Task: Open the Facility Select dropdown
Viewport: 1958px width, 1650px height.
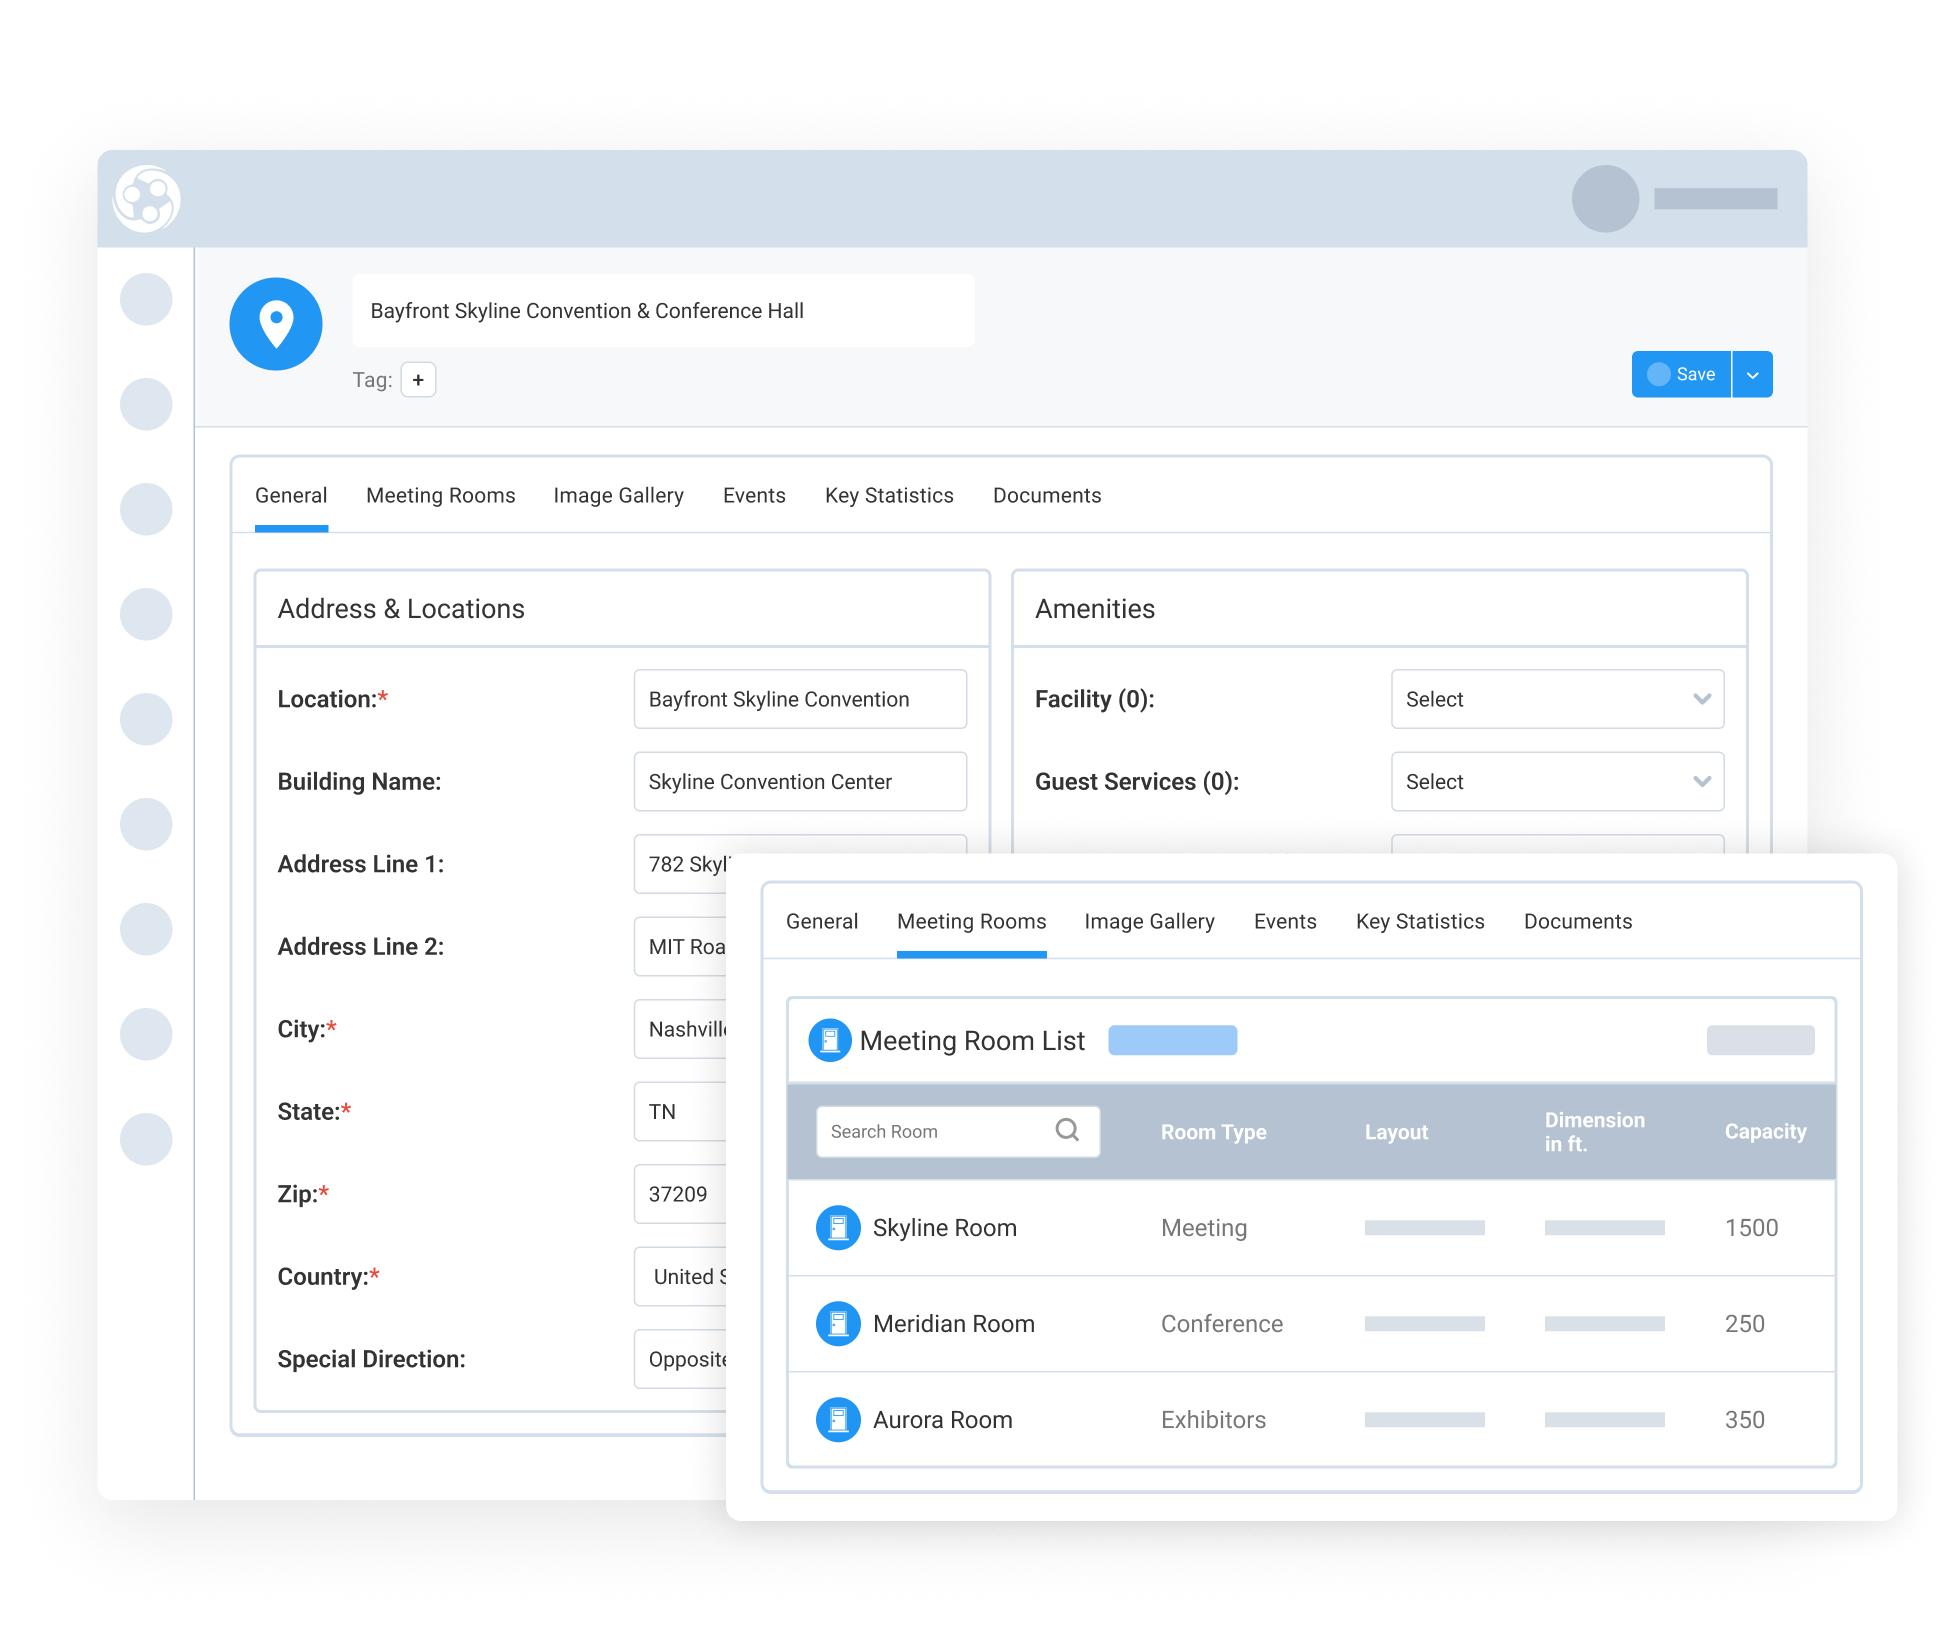Action: point(1556,699)
